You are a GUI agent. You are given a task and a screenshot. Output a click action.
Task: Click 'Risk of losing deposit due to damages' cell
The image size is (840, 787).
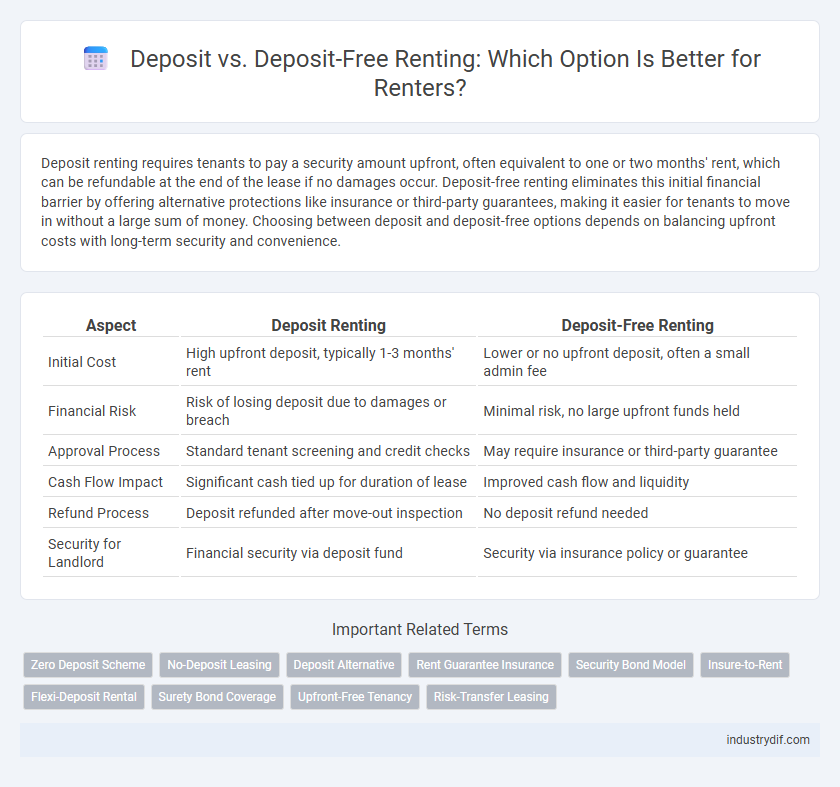point(328,411)
